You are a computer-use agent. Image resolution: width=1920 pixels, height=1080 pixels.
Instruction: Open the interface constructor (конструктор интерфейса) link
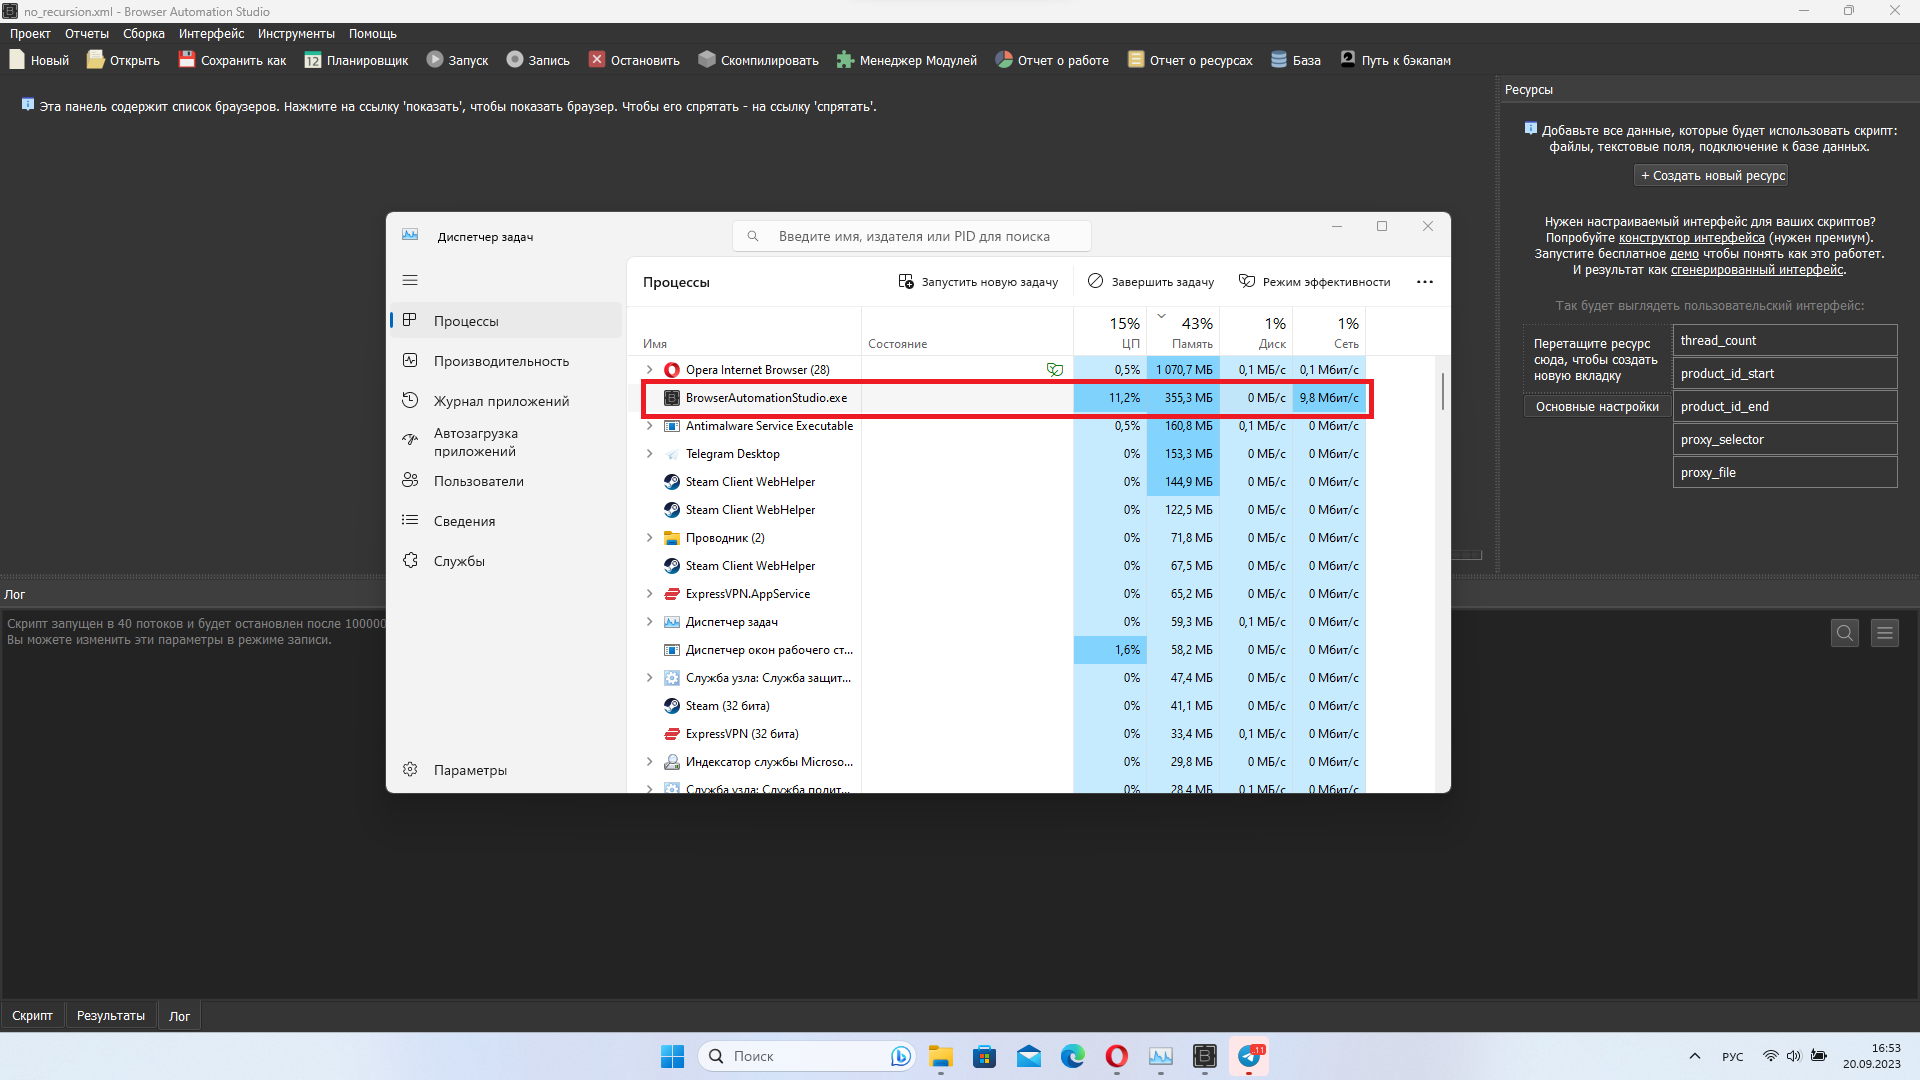pyautogui.click(x=1691, y=238)
